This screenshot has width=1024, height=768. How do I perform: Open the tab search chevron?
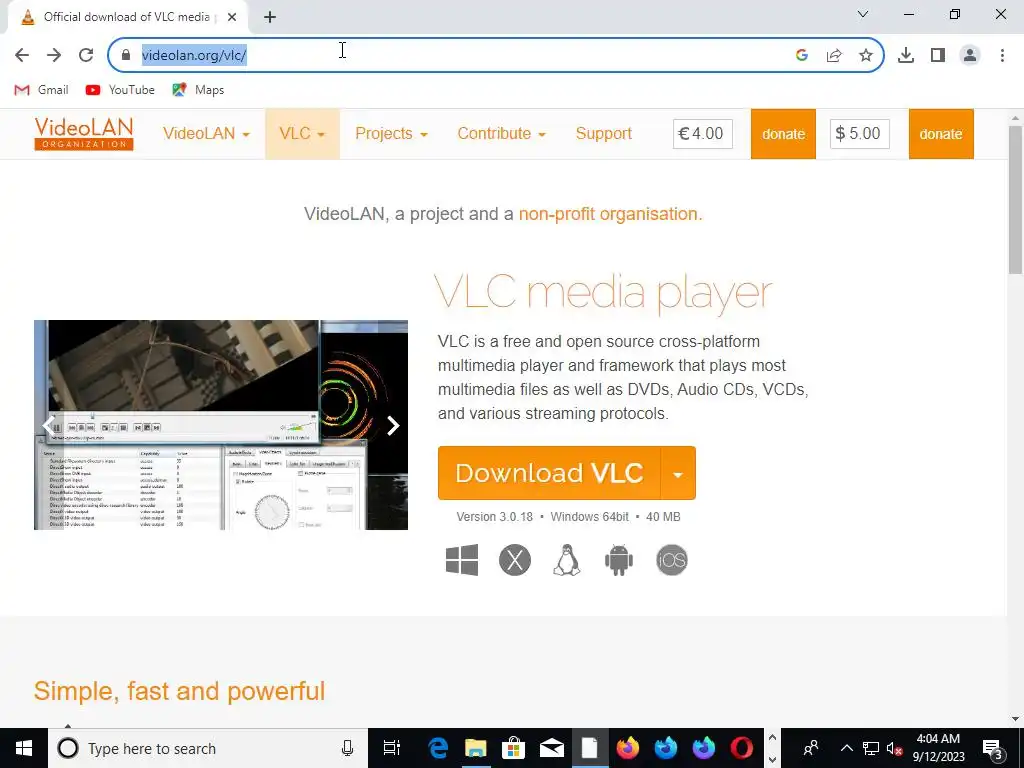(x=863, y=14)
